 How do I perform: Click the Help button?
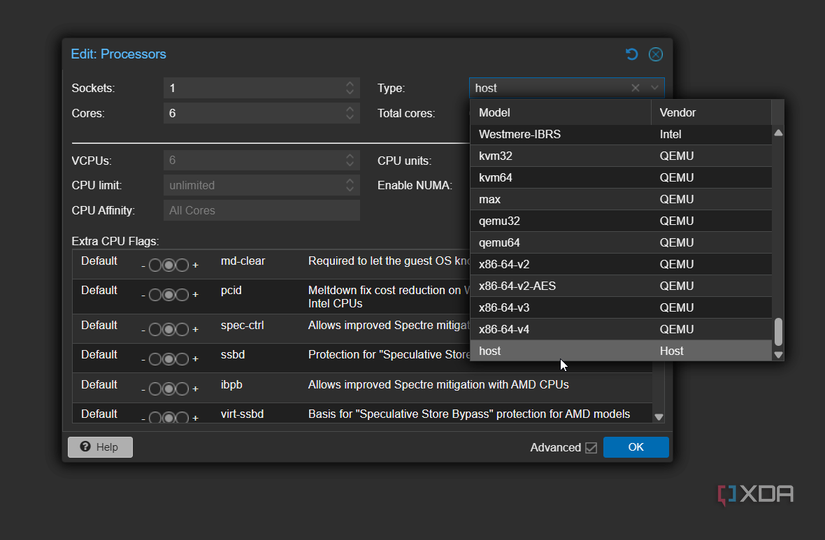coord(100,447)
